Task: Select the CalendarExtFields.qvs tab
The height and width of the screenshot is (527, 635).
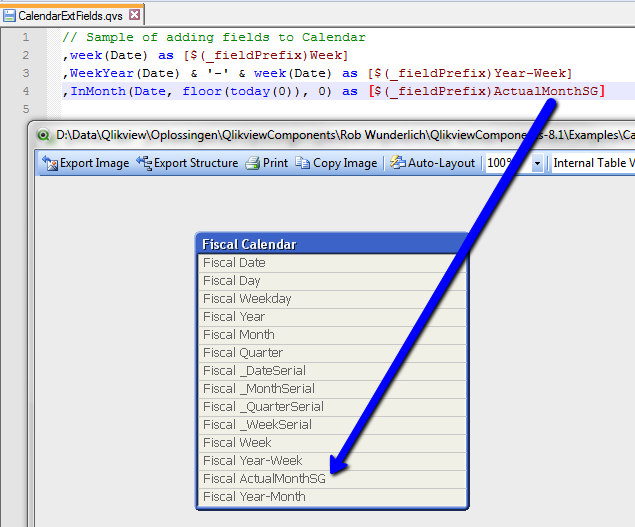Action: (70, 16)
